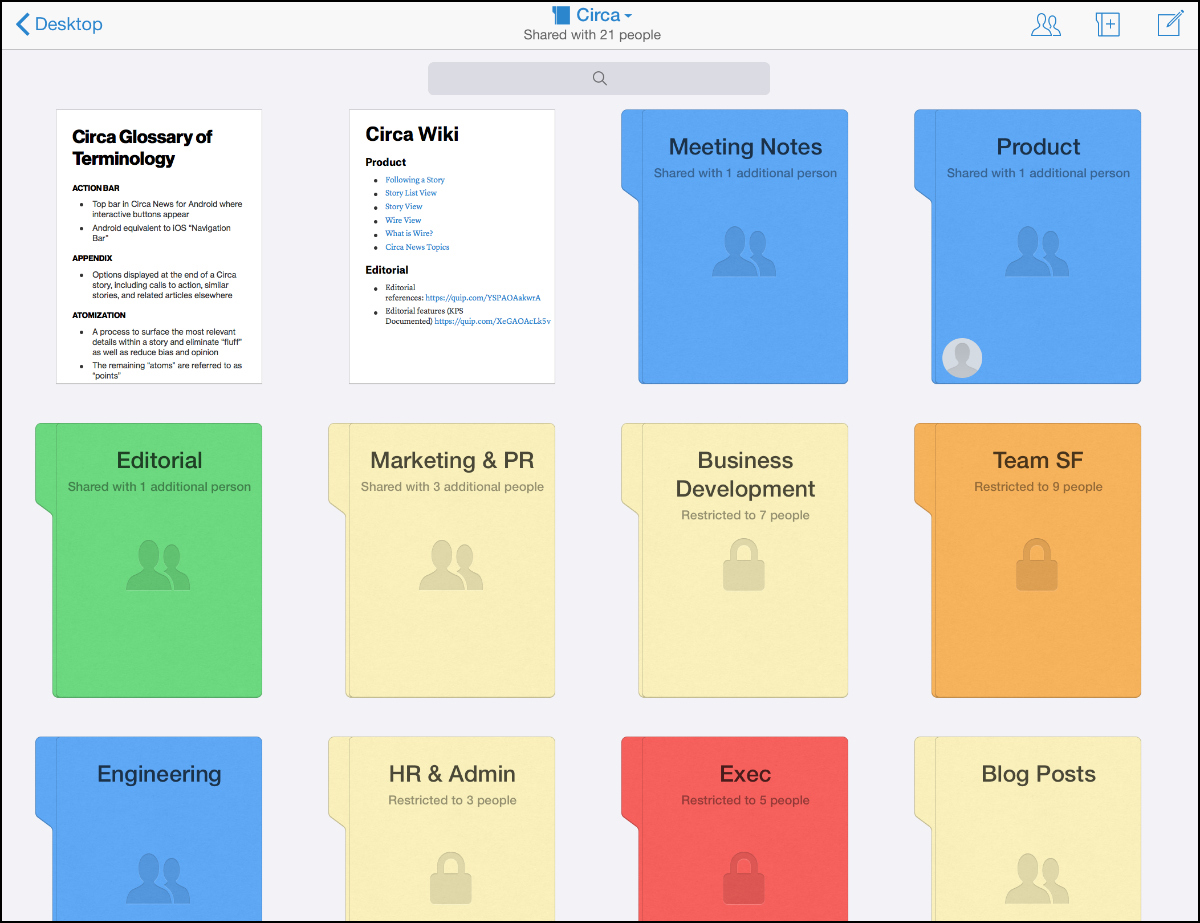Click the new folder icon
Screen dimensions: 1200x923
coord(1108,25)
